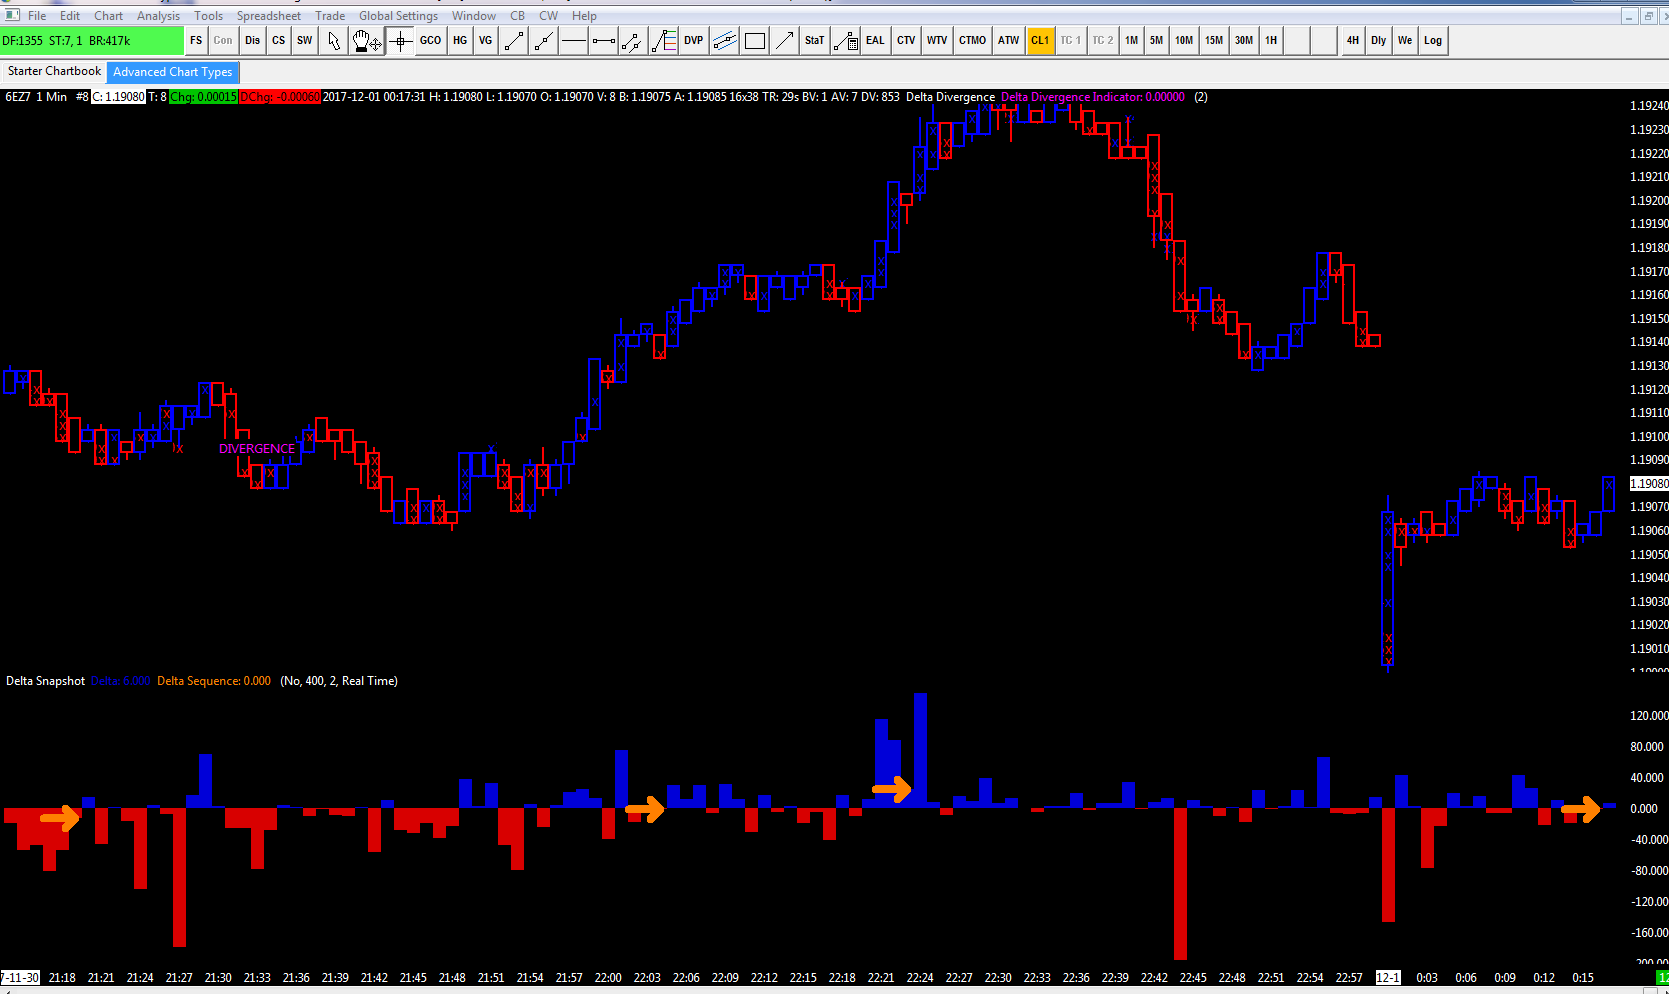Select the pointer arrow tool
The width and height of the screenshot is (1669, 994).
click(x=334, y=41)
